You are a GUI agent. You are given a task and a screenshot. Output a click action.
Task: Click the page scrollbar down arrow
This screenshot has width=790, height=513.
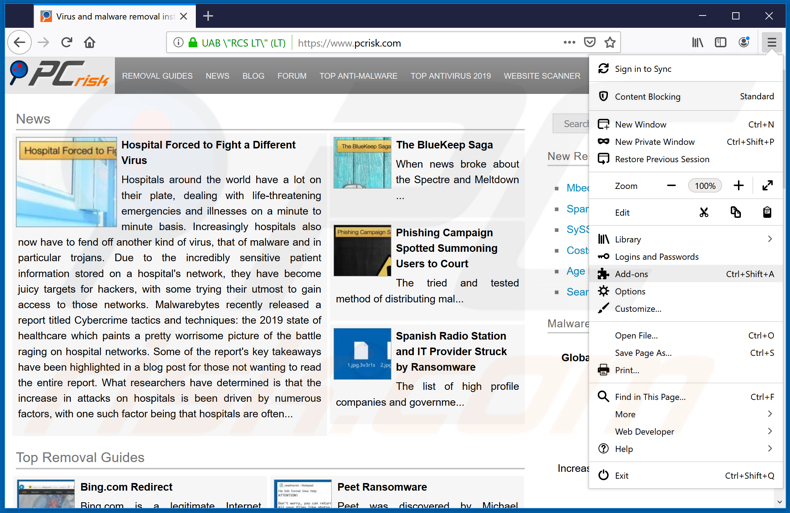click(780, 502)
